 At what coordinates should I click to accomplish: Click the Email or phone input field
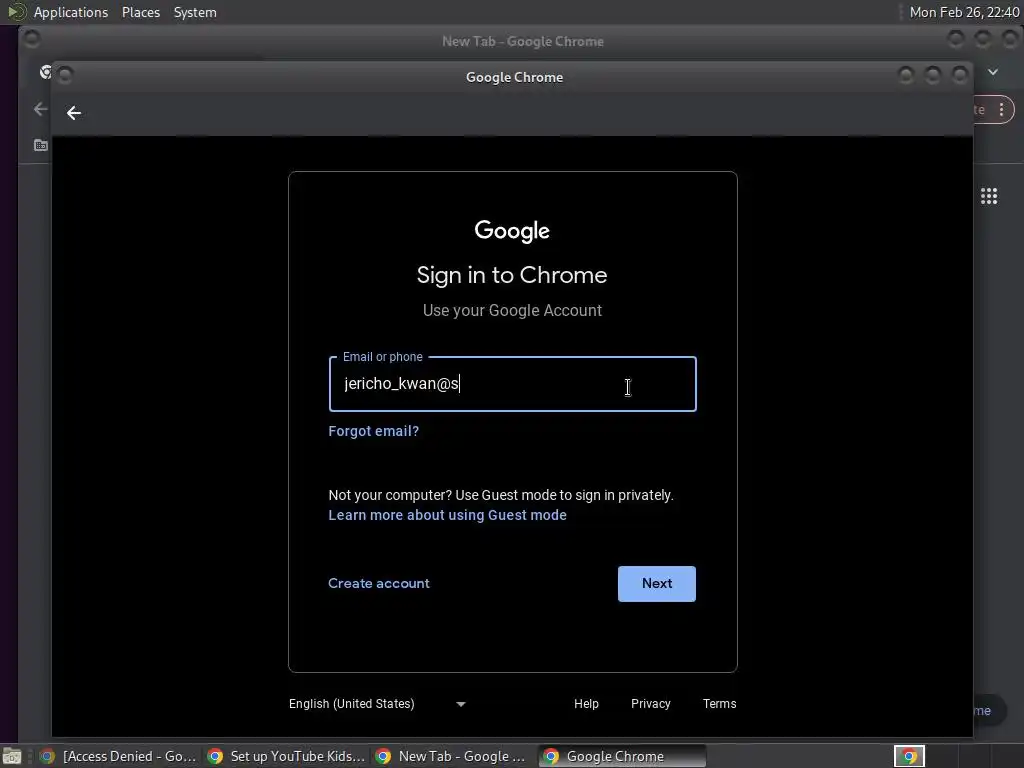(x=513, y=384)
